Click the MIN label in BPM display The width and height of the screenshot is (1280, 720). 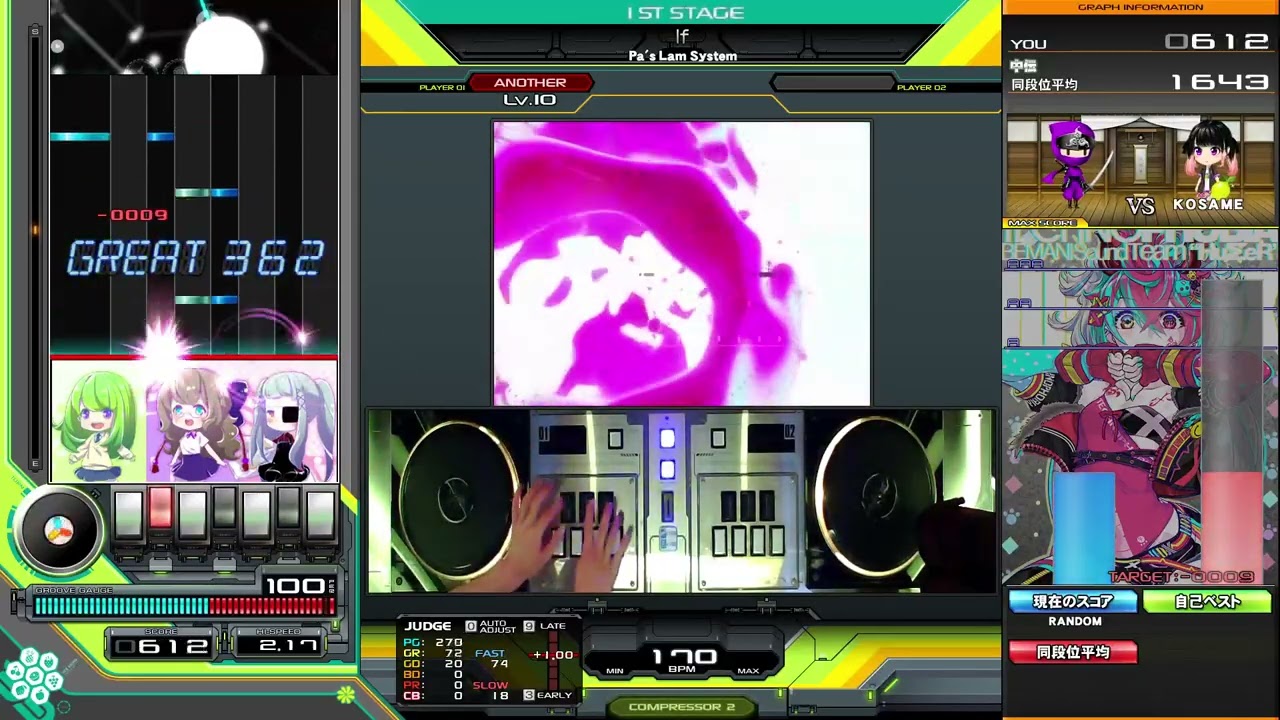point(615,671)
